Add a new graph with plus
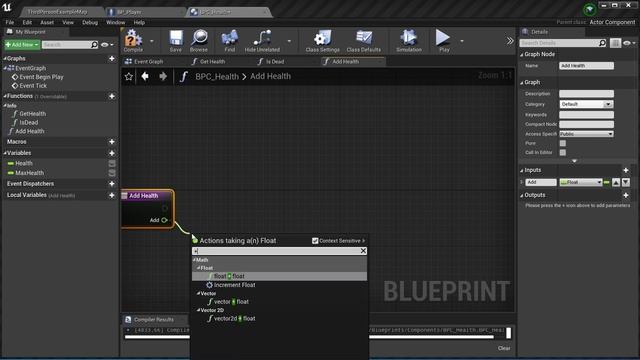The image size is (640, 360). (111, 59)
